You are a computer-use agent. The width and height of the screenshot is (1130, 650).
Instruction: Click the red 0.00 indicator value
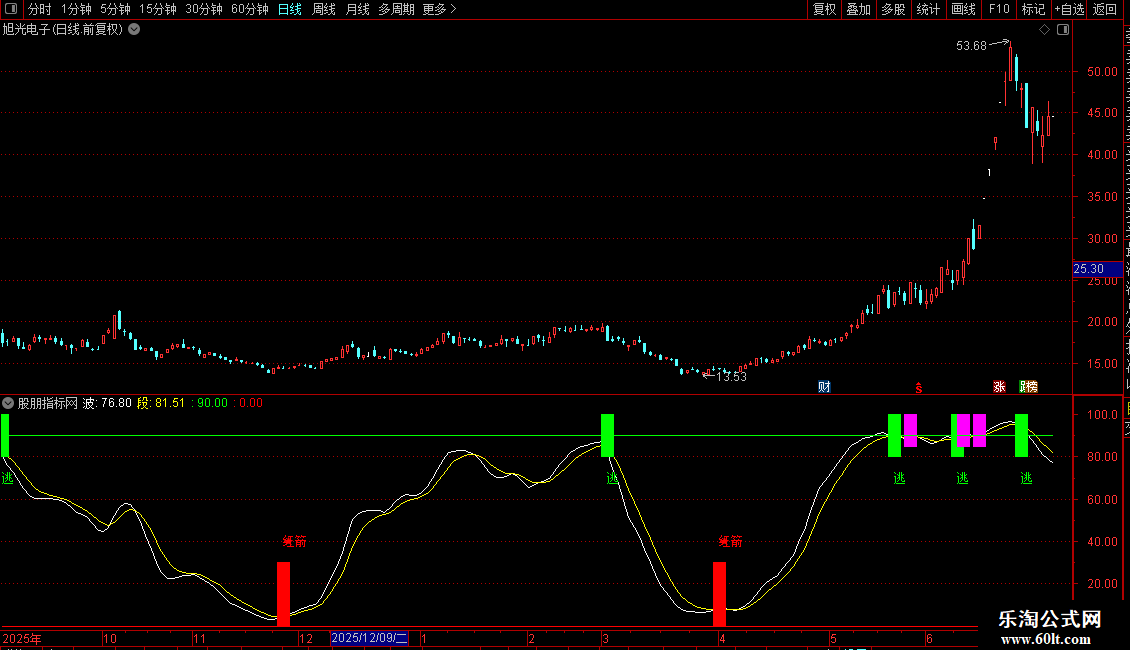point(250,403)
